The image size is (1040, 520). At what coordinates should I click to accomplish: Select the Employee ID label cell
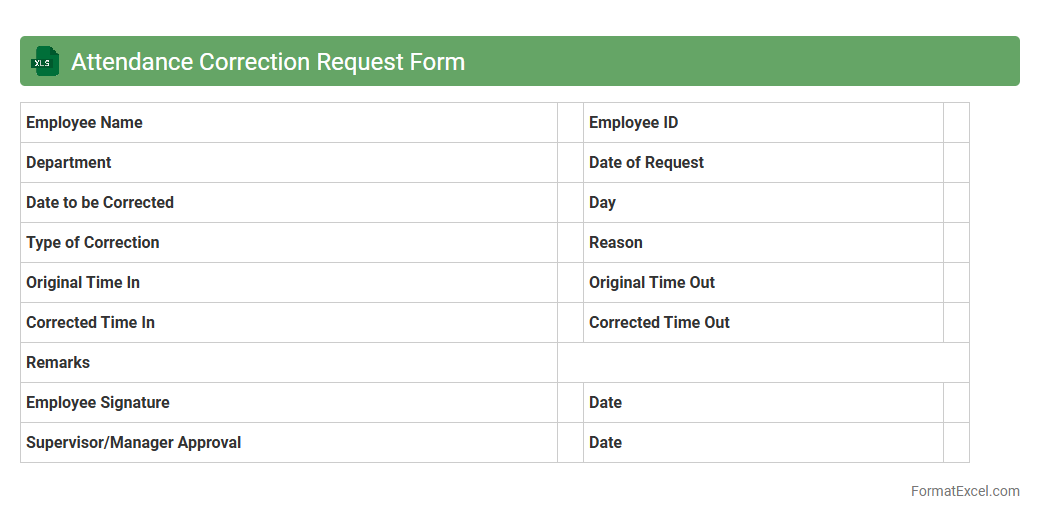click(762, 123)
